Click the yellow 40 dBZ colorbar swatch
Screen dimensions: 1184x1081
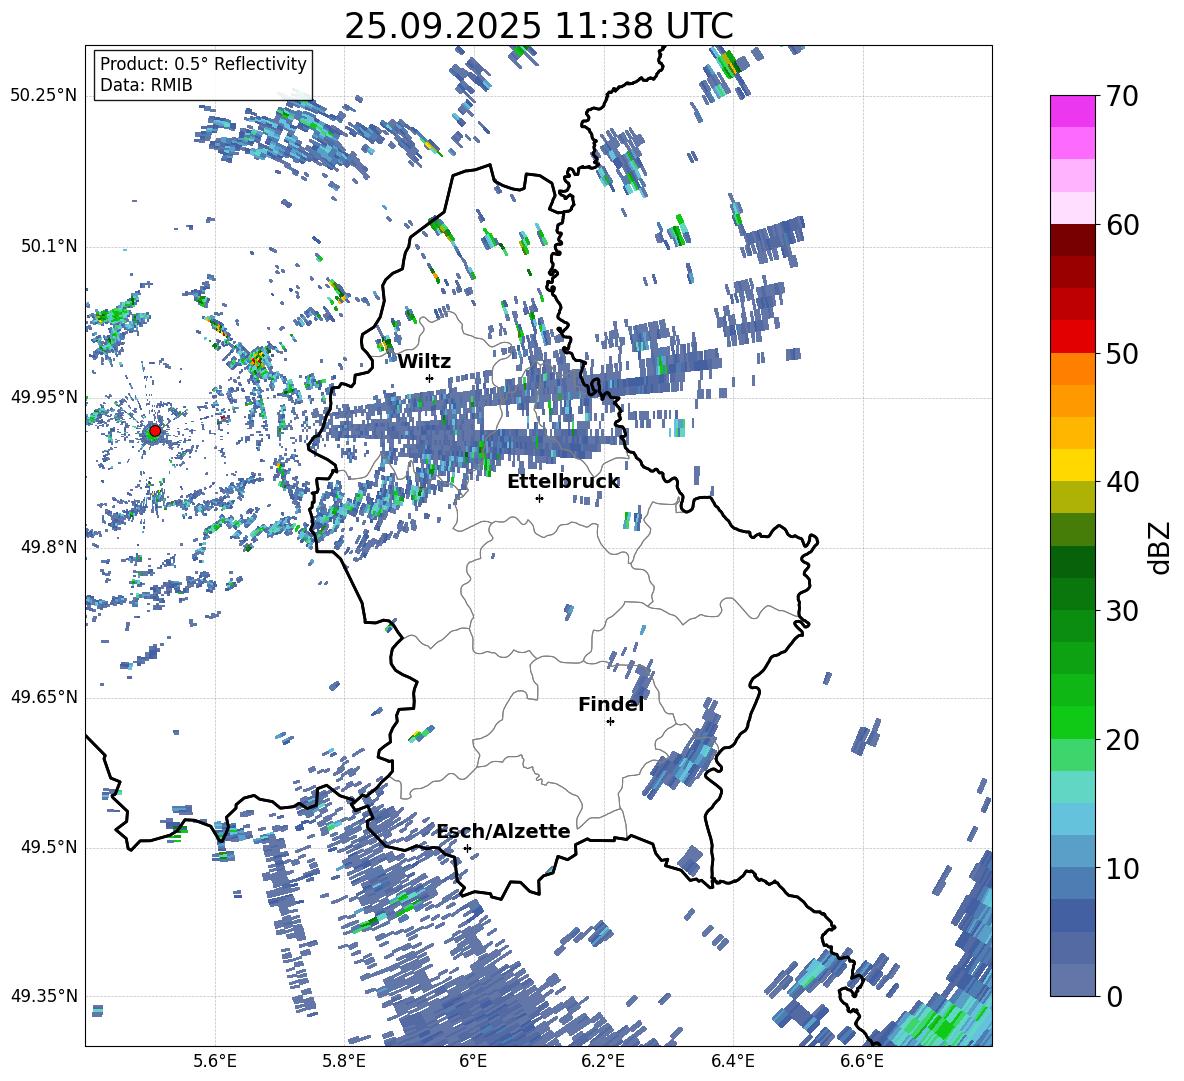[x=1072, y=465]
